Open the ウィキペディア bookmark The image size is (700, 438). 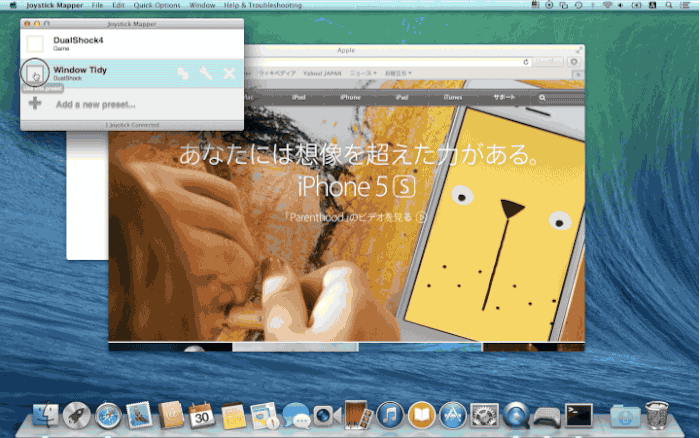coord(277,73)
